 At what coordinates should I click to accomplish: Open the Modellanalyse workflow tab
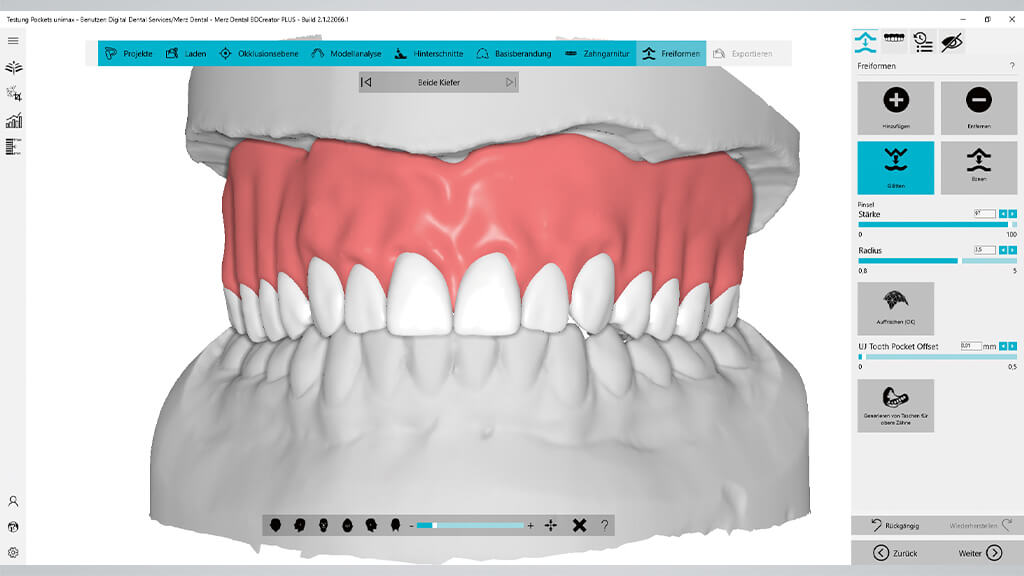(347, 54)
